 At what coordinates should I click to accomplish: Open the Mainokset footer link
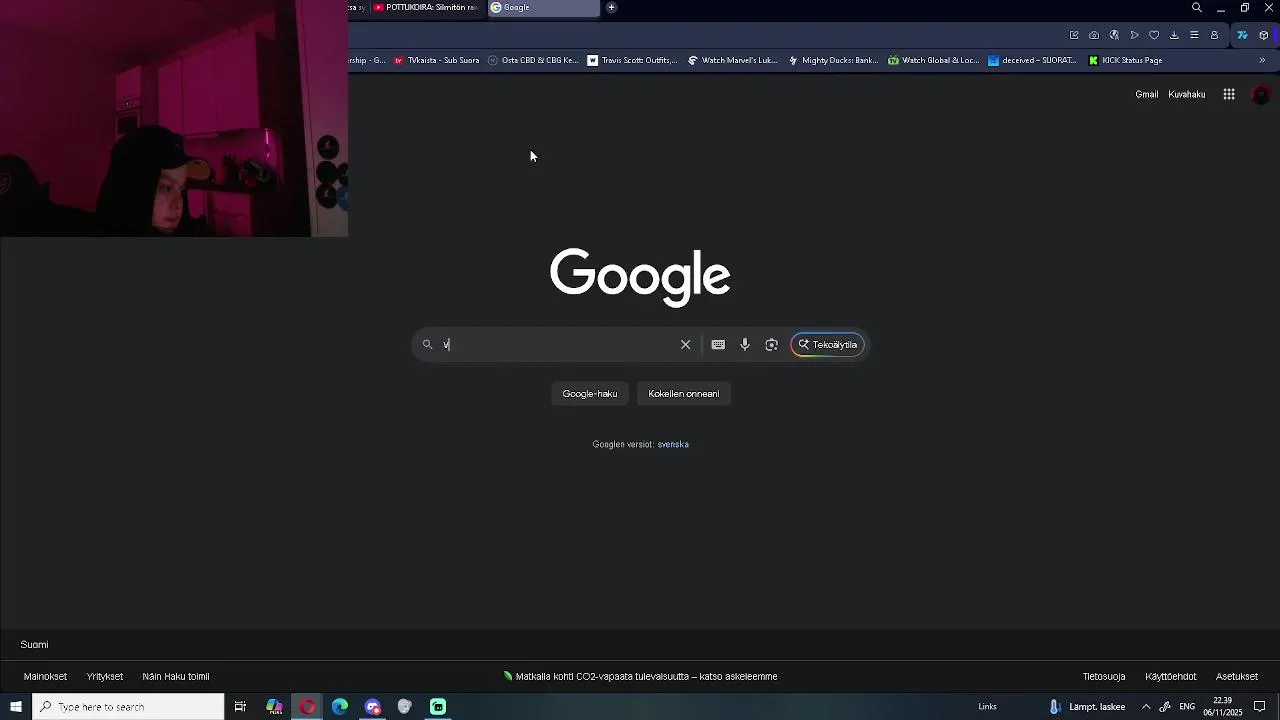pos(45,676)
